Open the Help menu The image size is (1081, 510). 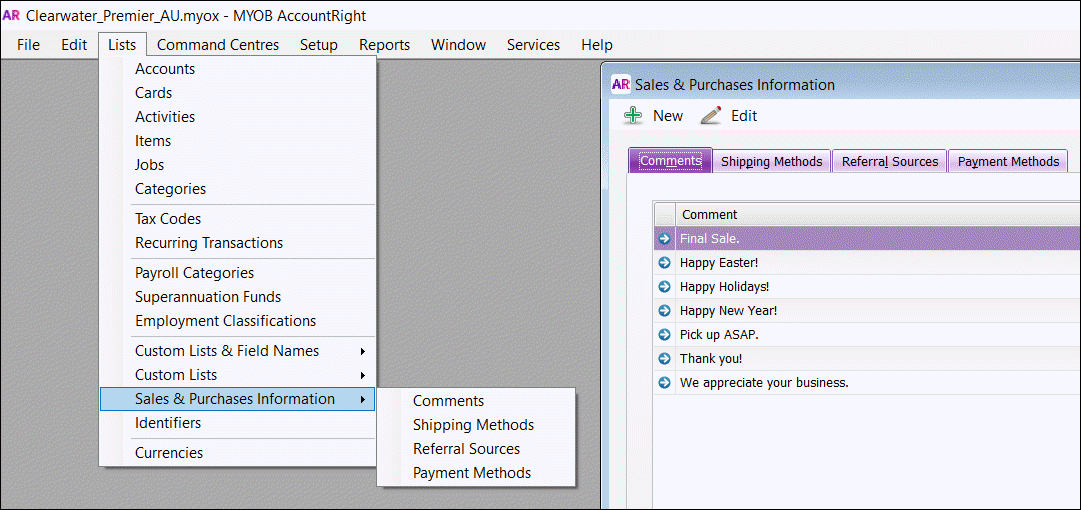[596, 45]
